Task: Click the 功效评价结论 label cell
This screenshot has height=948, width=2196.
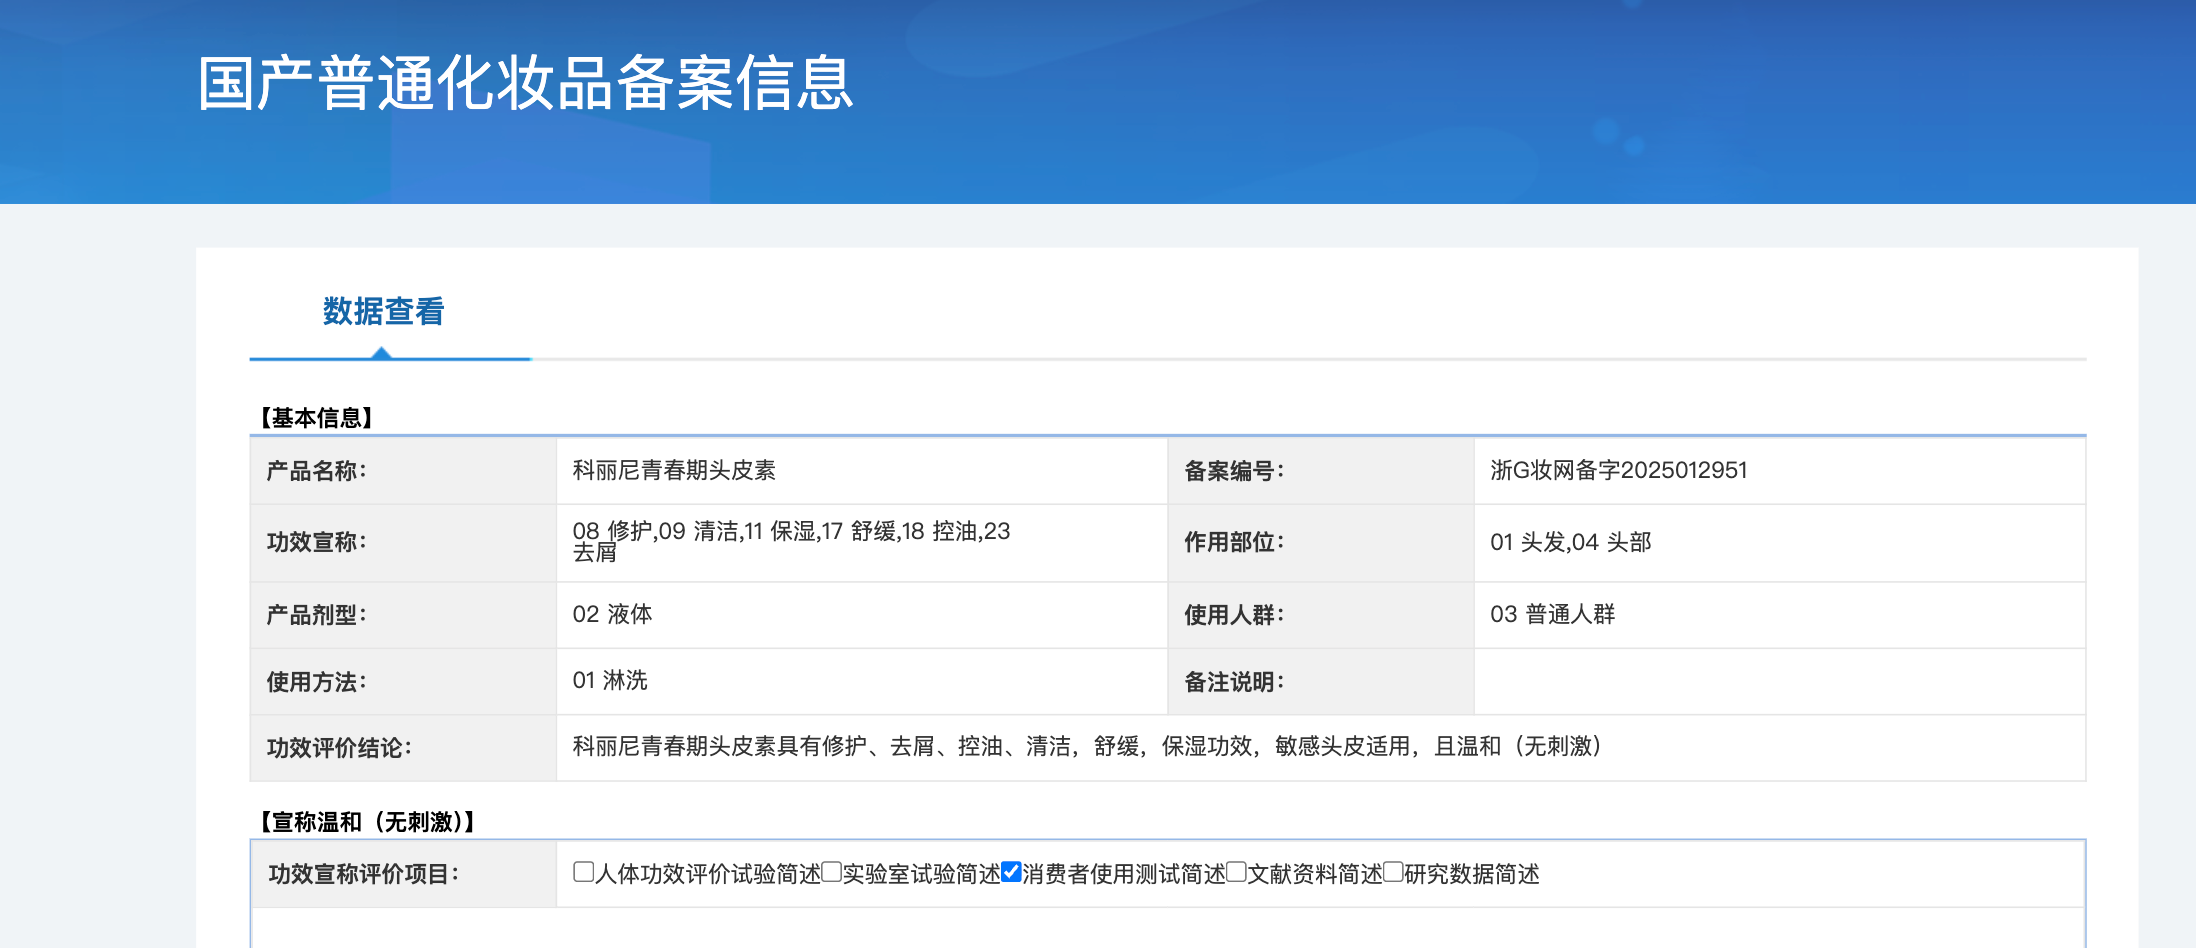Action: (x=403, y=748)
